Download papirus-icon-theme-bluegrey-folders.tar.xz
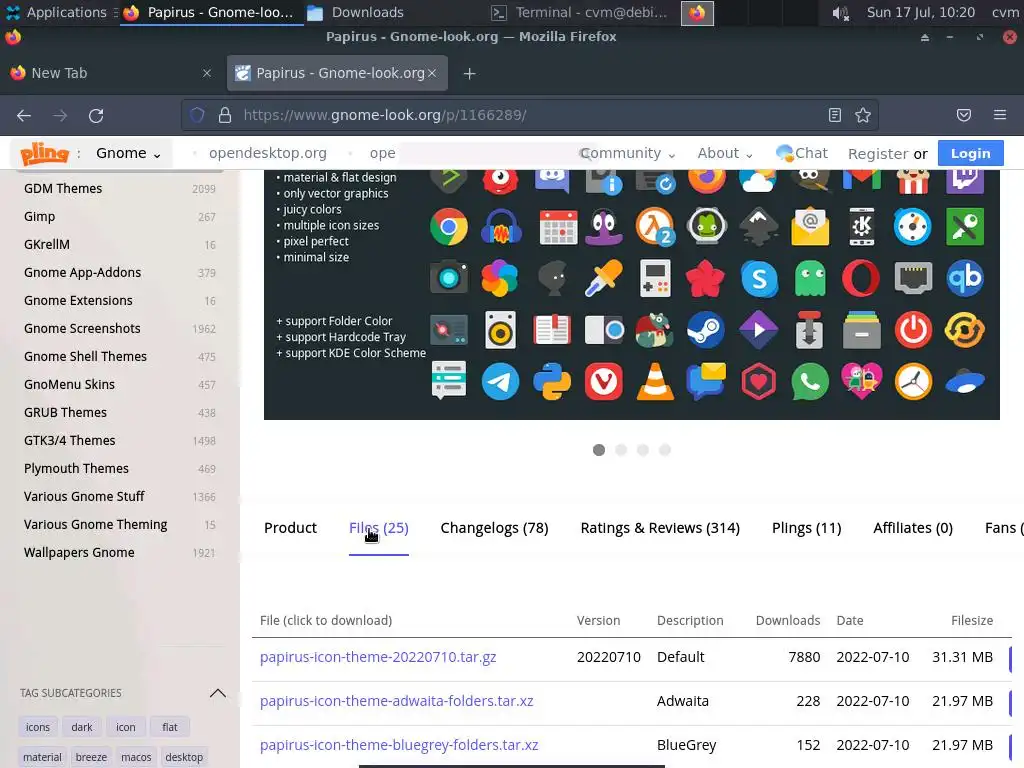1024x768 pixels. click(x=399, y=744)
